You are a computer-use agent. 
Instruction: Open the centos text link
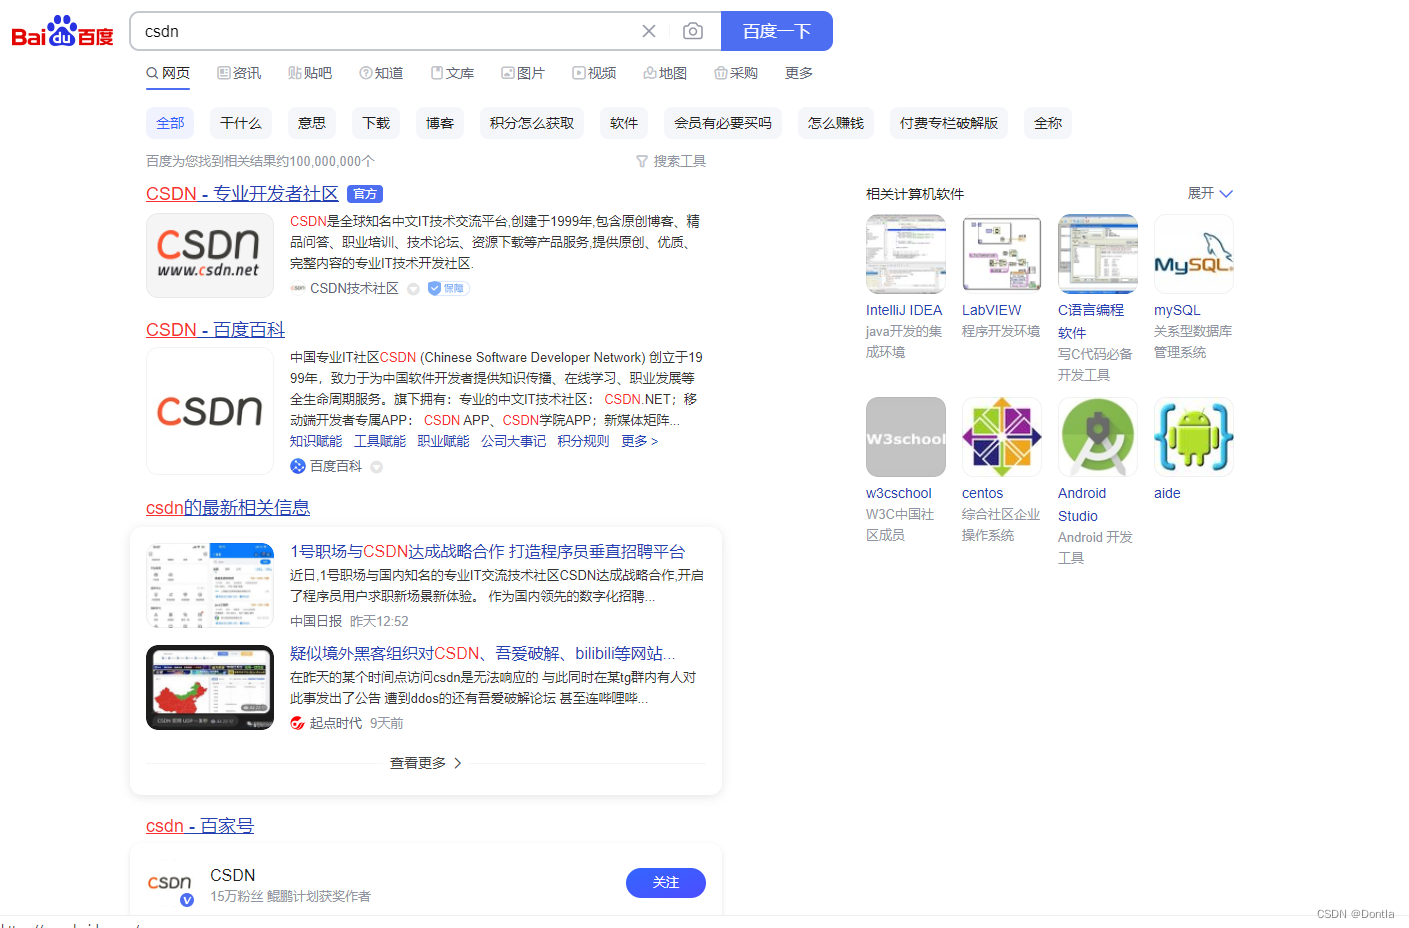982,493
